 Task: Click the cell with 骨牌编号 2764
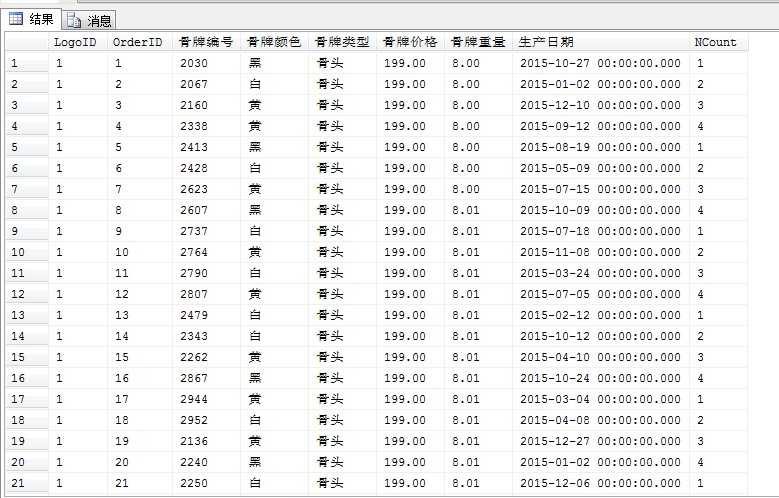point(207,252)
